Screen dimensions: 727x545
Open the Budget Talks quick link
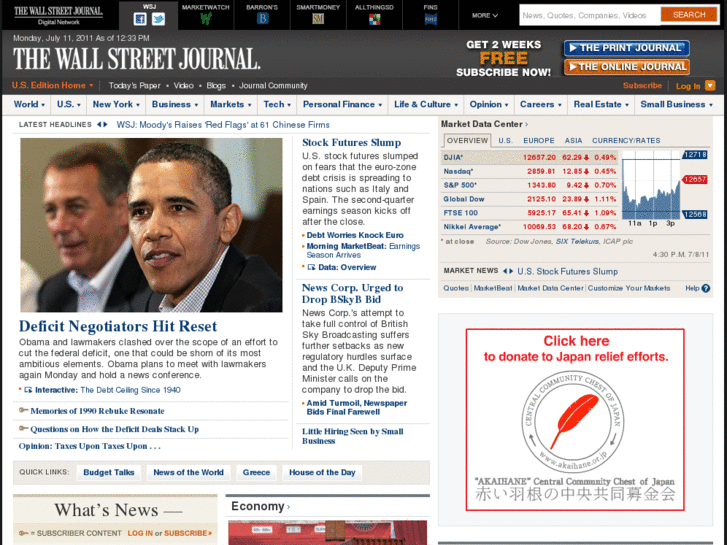[108, 472]
